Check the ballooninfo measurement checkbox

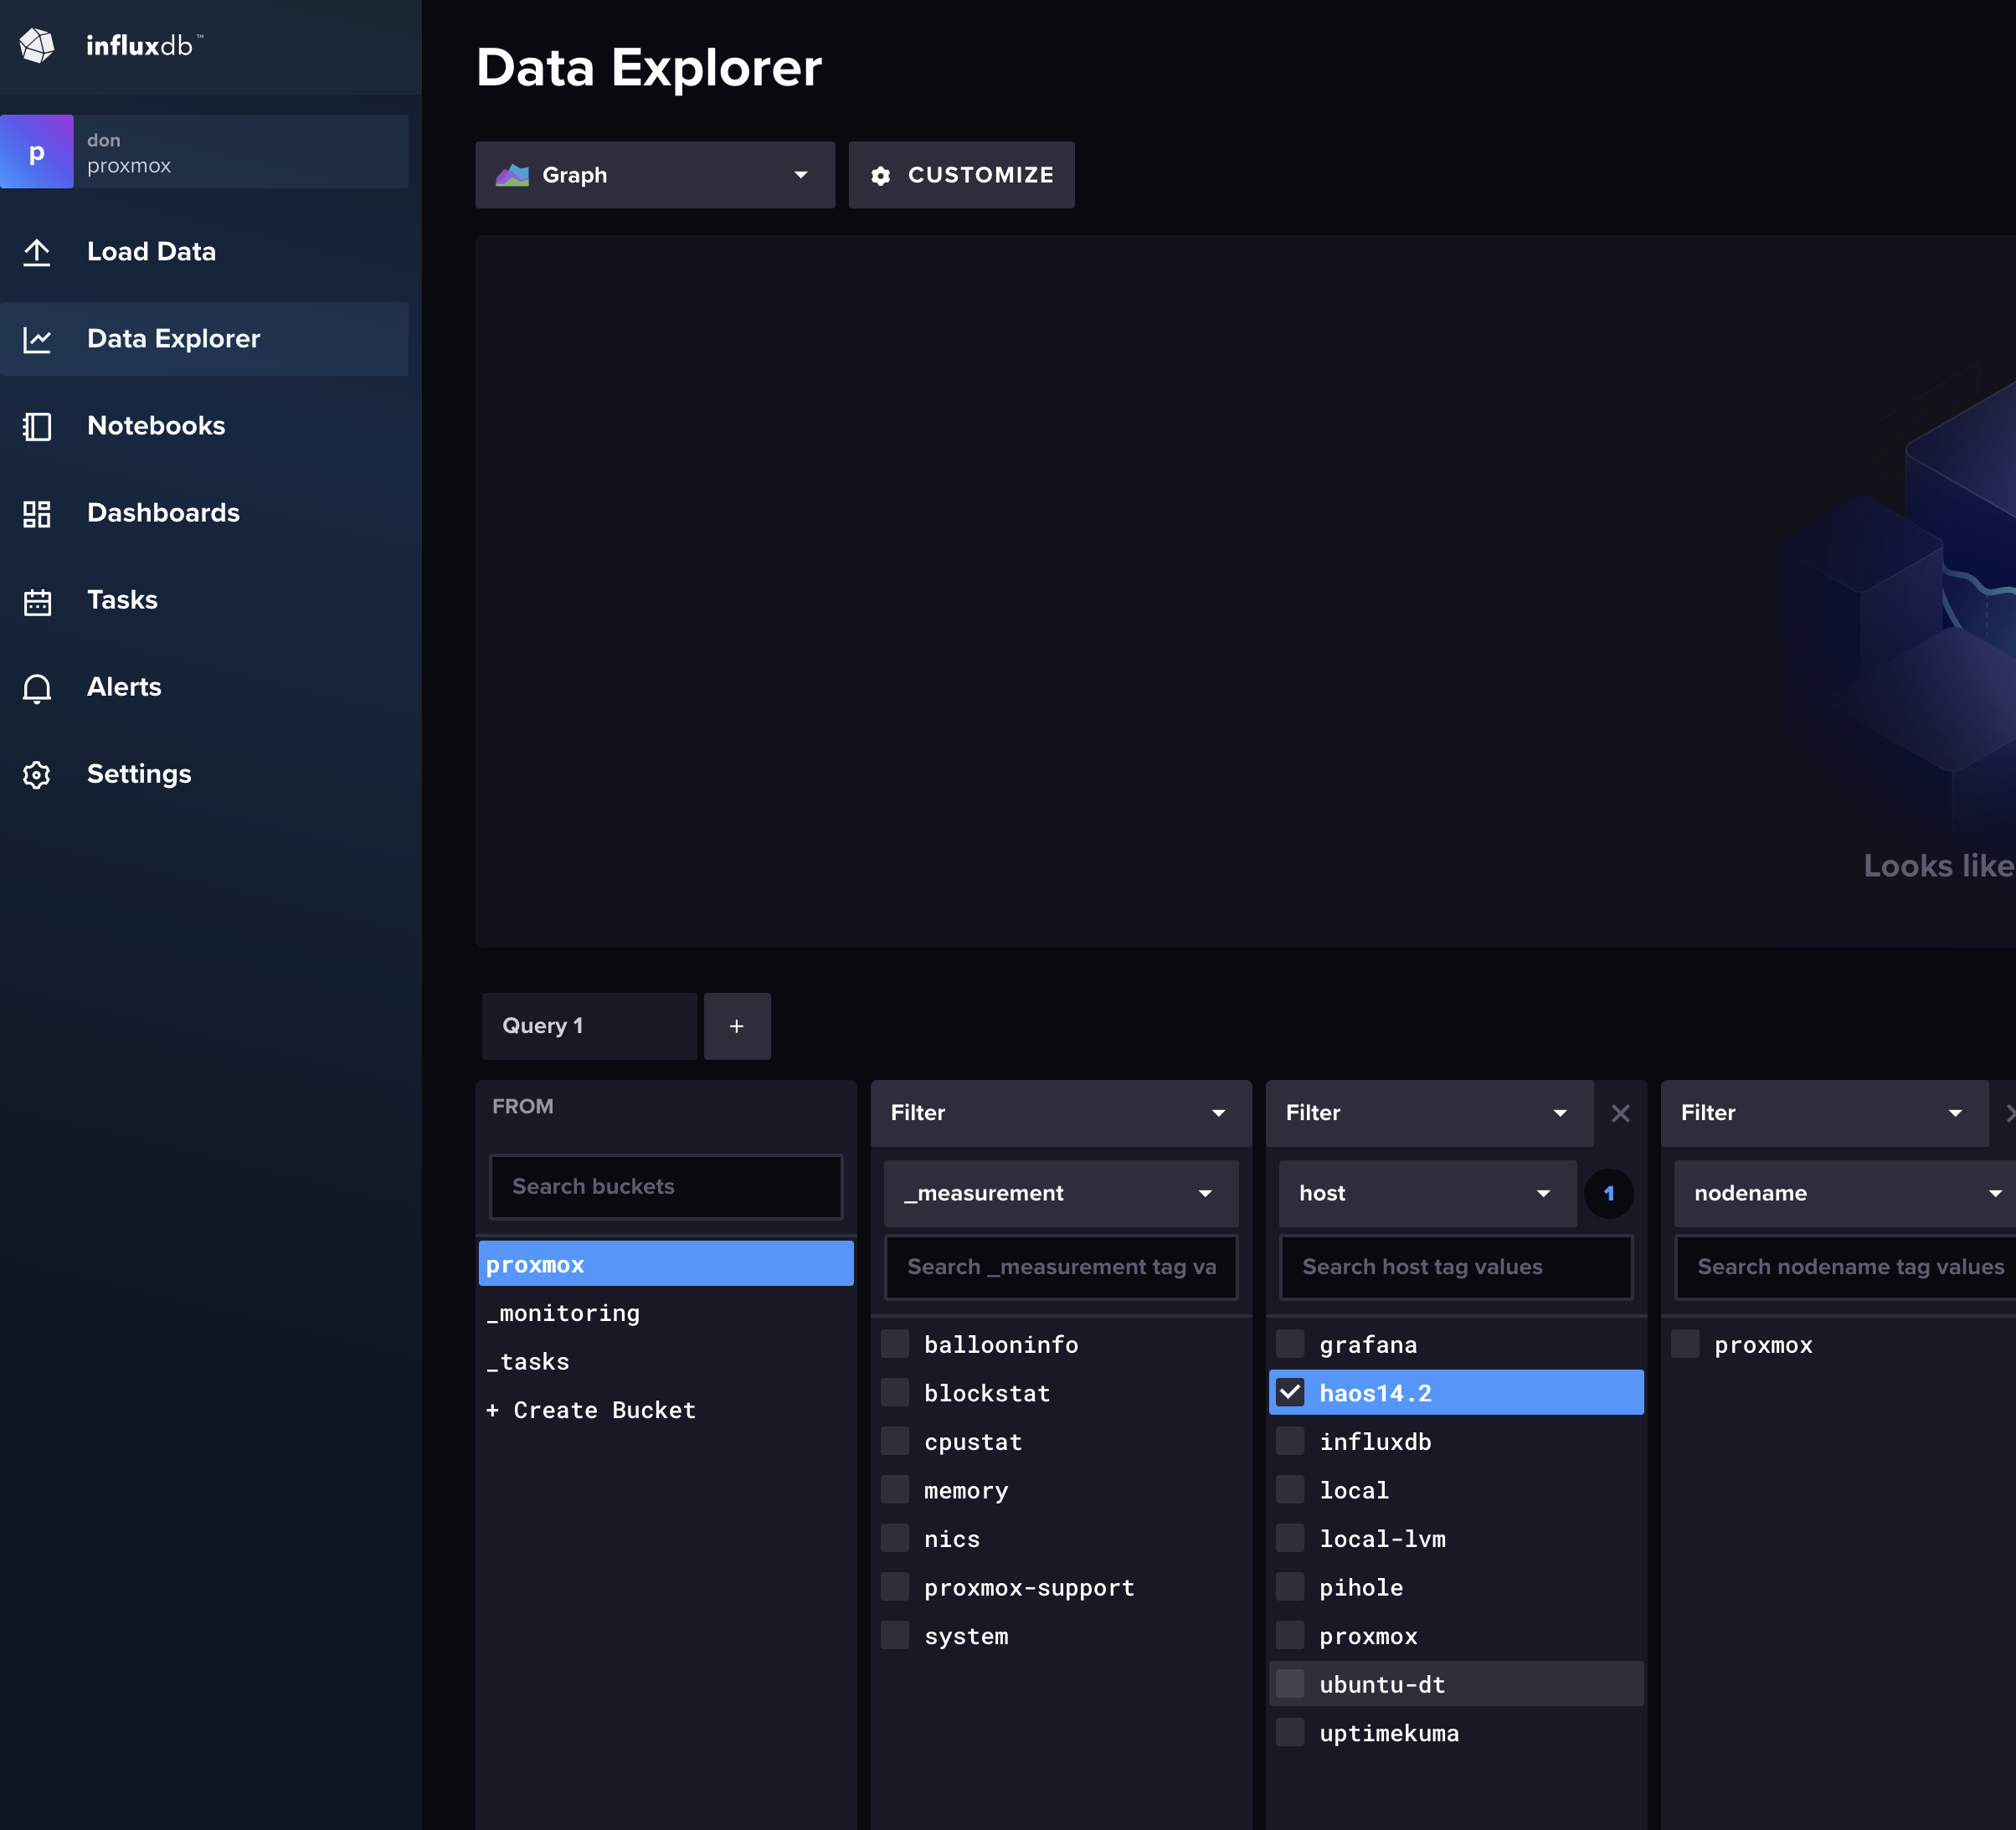coord(895,1344)
